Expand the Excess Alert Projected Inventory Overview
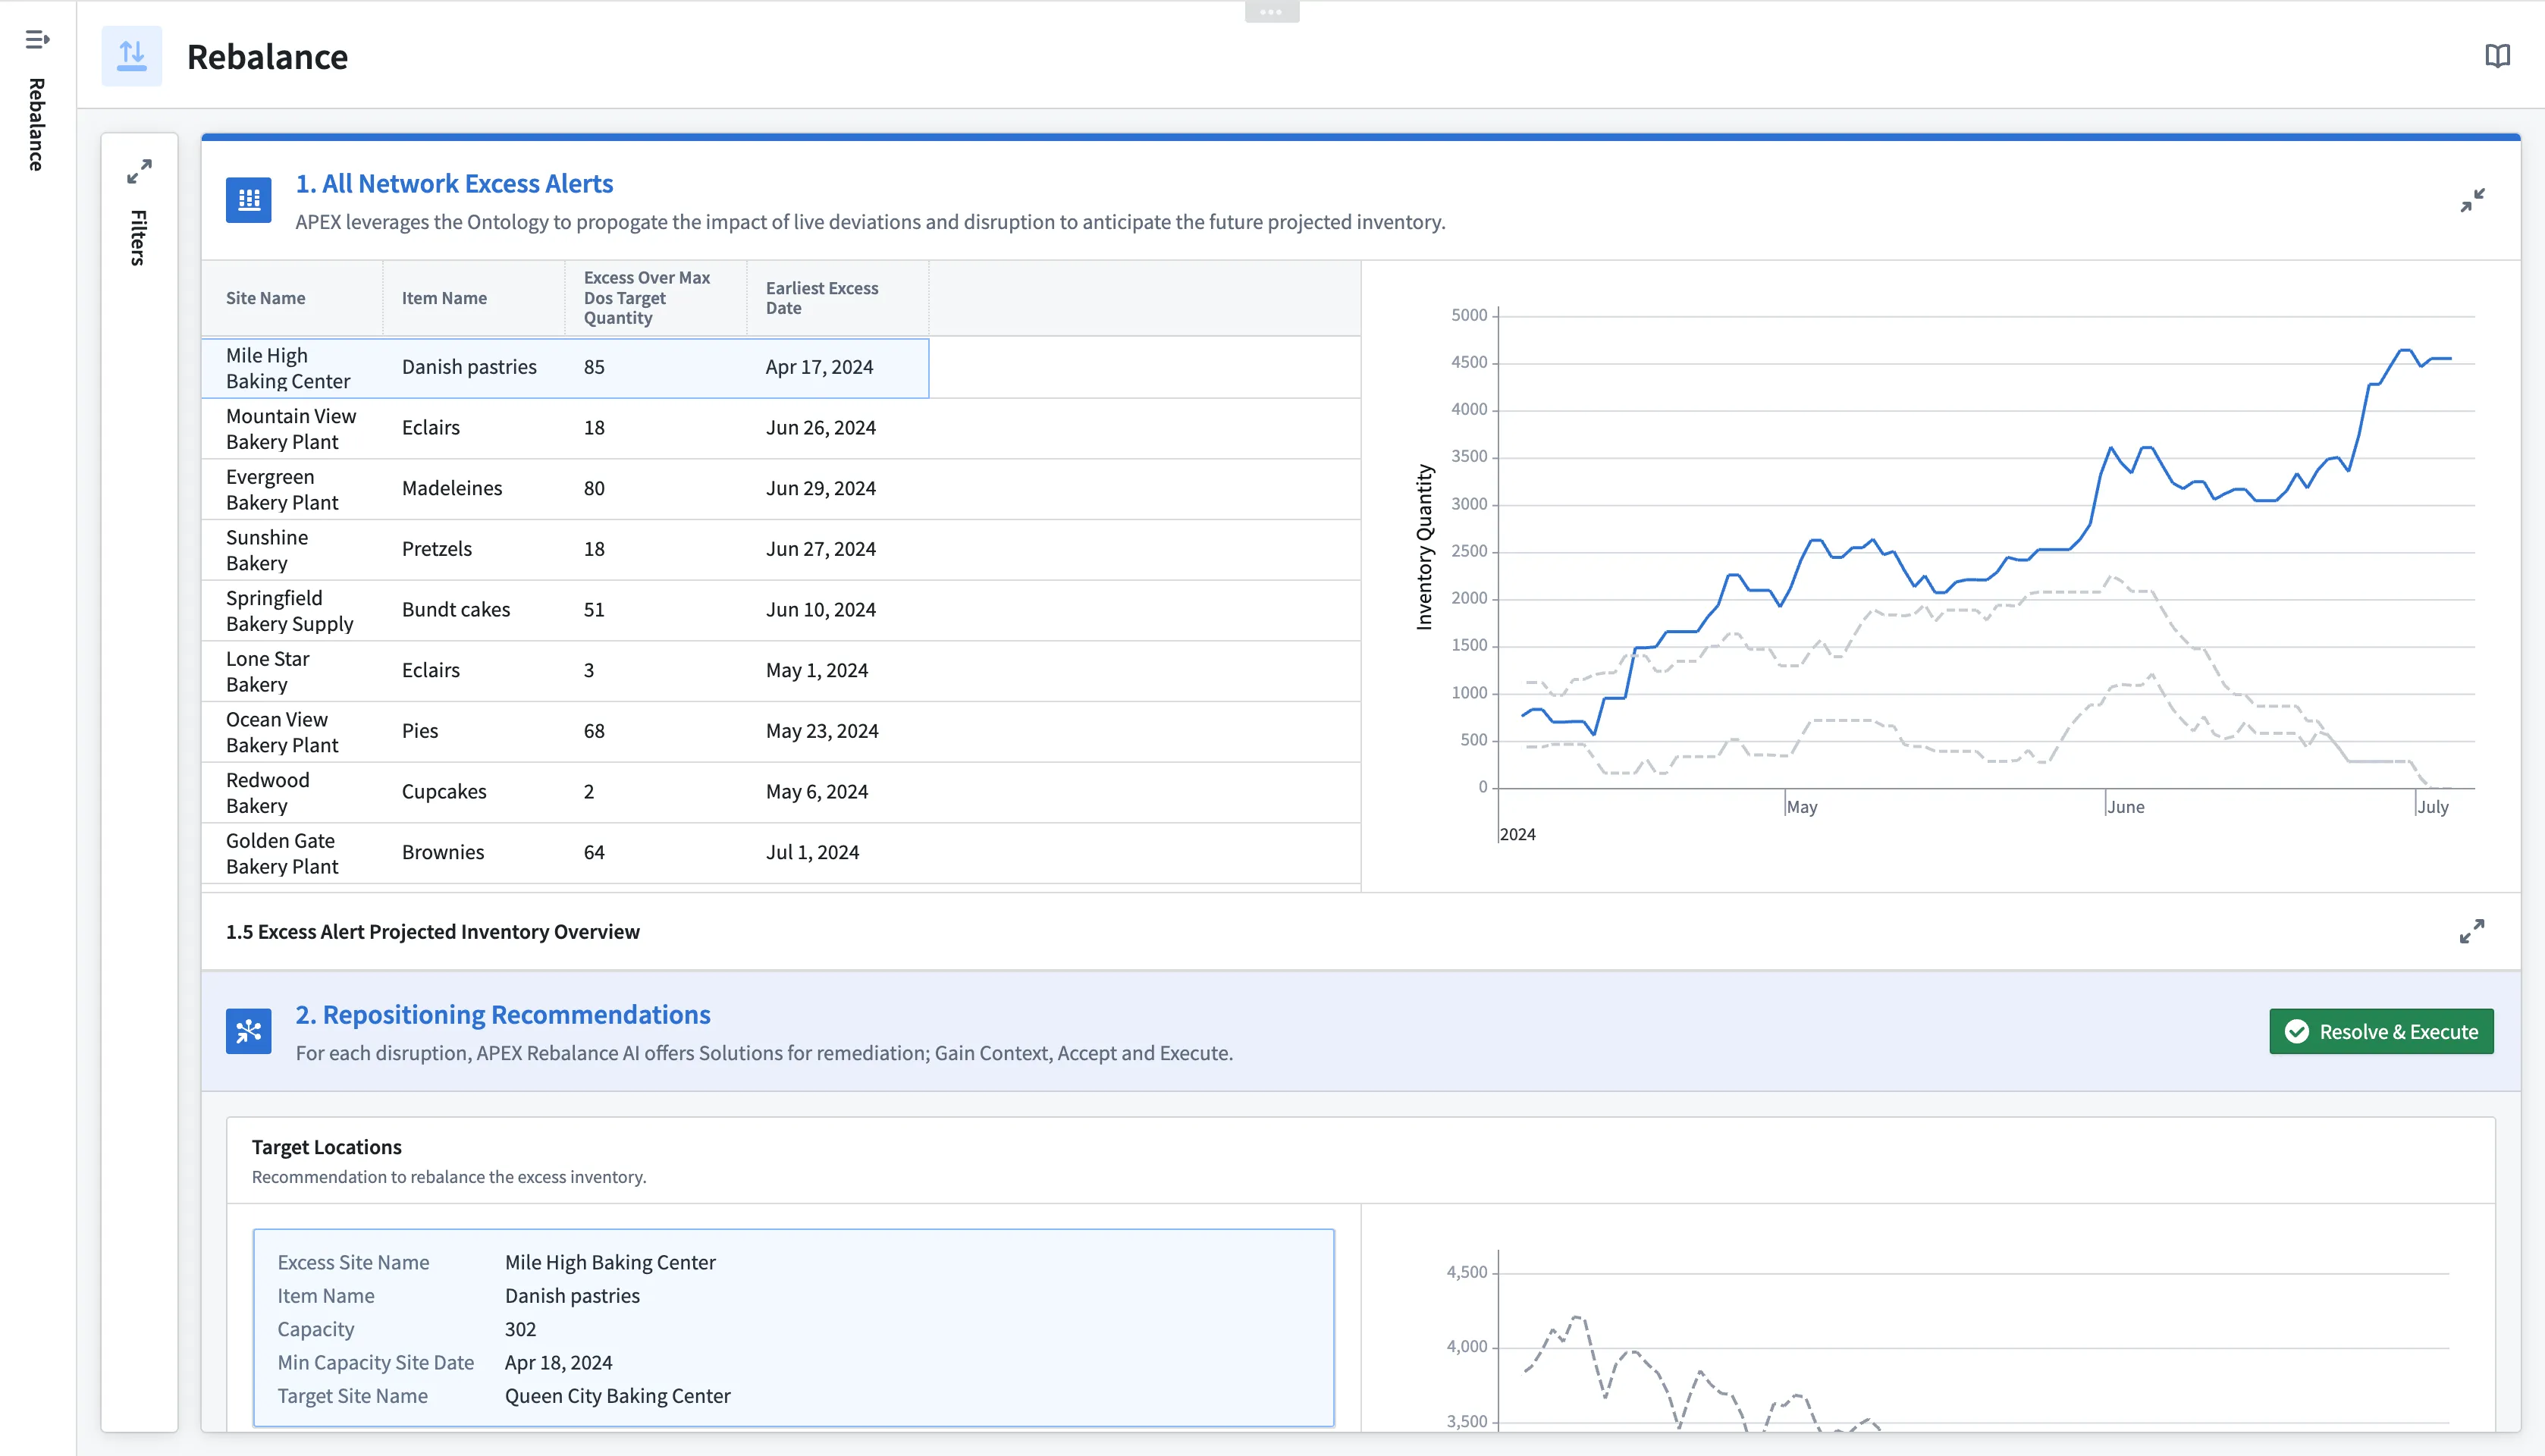 pyautogui.click(x=2471, y=931)
